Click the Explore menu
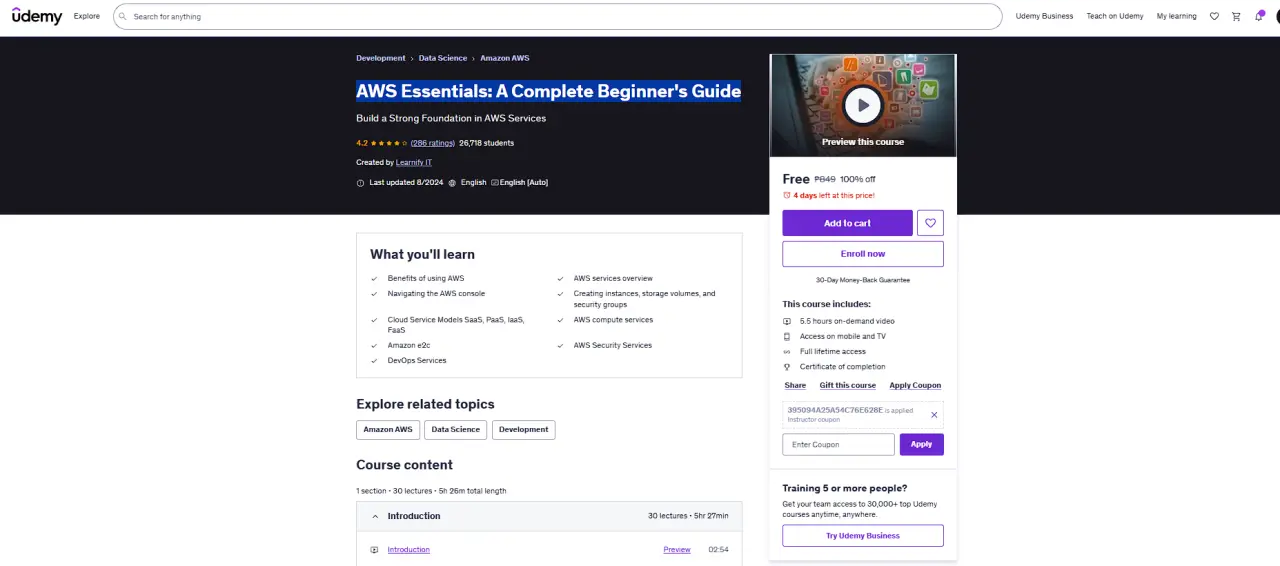This screenshot has width=1280, height=566. pos(87,16)
